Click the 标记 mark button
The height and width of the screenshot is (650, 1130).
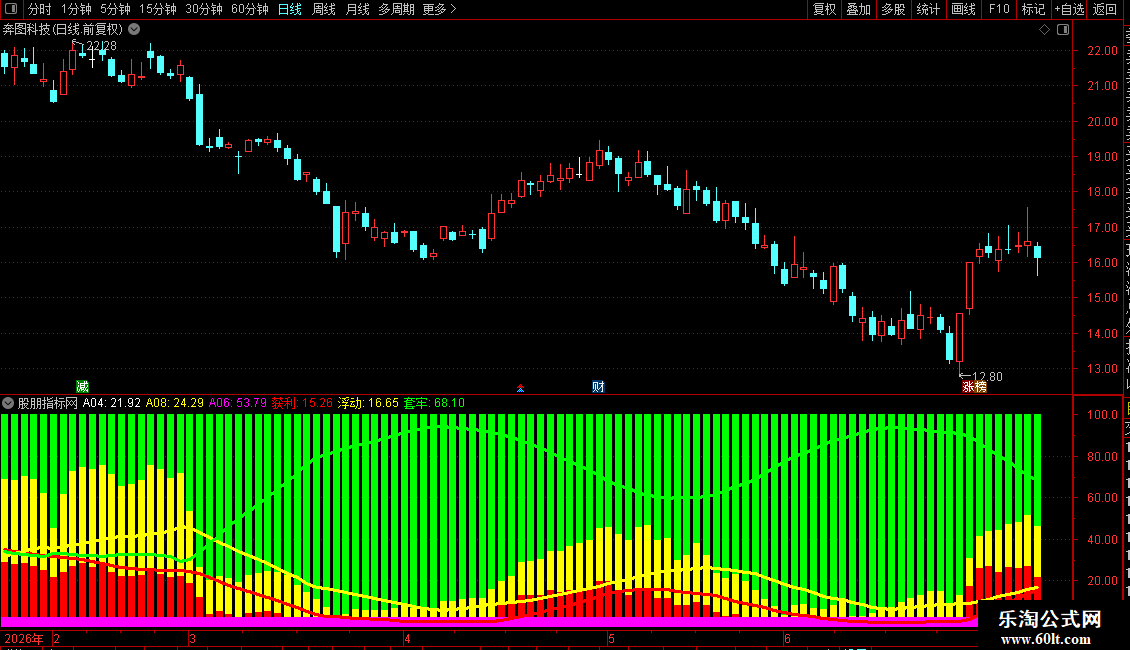(1033, 9)
